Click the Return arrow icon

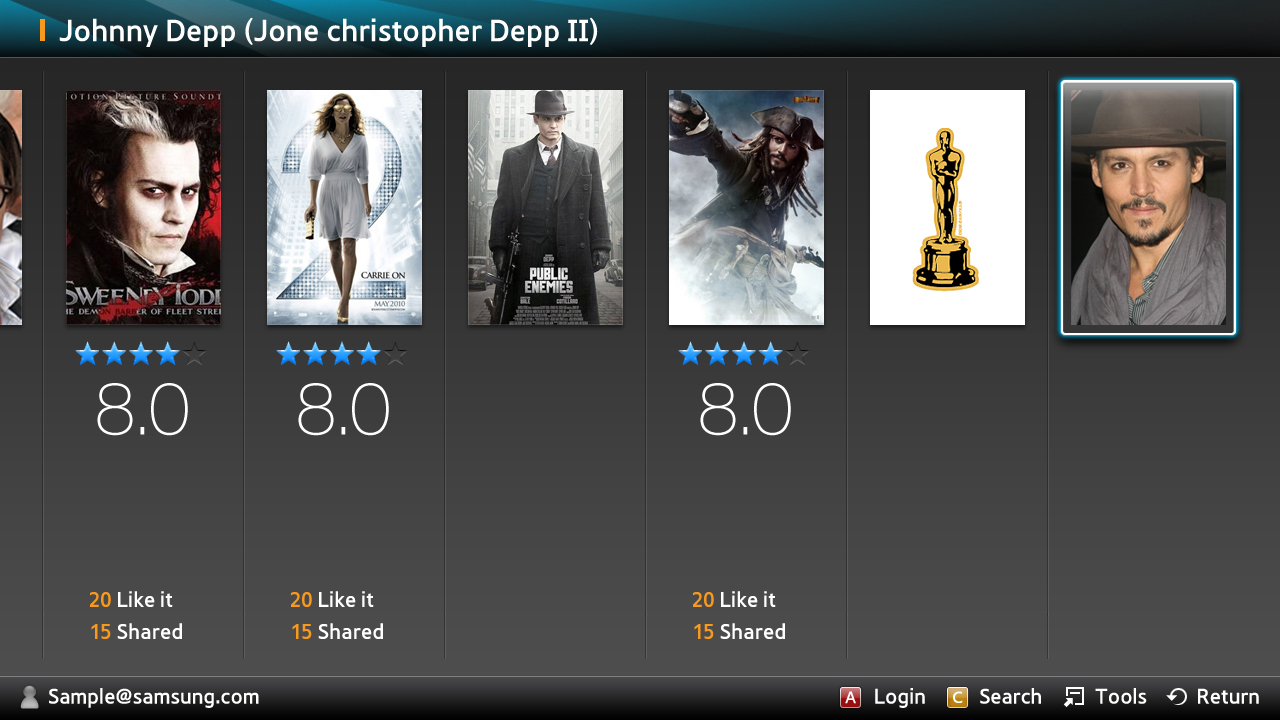(x=1177, y=697)
